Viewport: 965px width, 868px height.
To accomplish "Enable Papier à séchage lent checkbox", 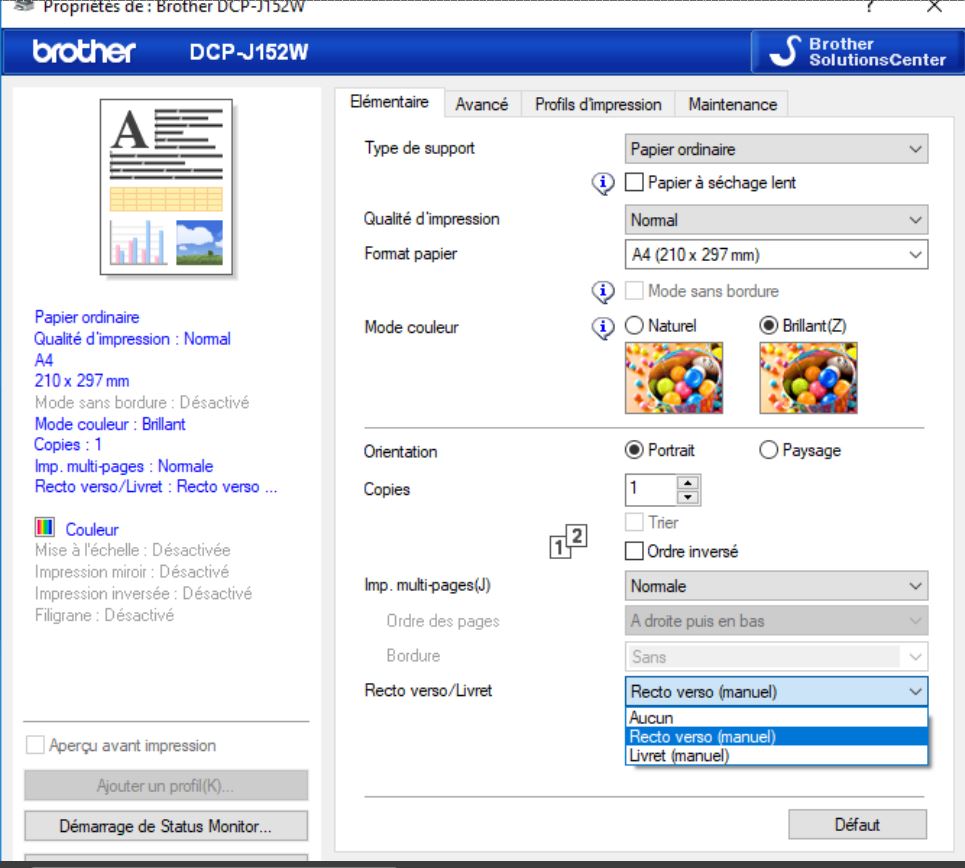I will point(634,182).
